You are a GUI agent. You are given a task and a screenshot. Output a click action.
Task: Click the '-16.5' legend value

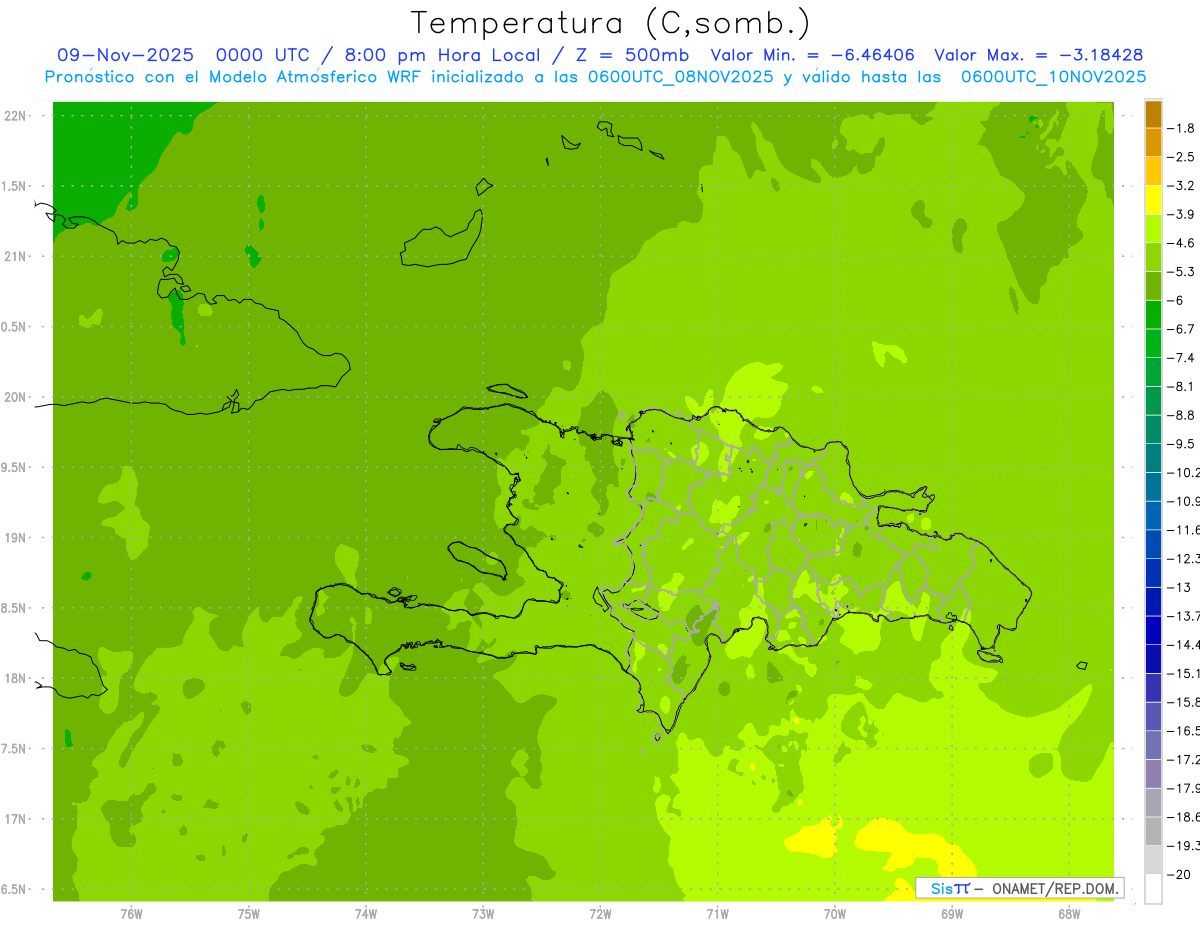tap(1185, 731)
